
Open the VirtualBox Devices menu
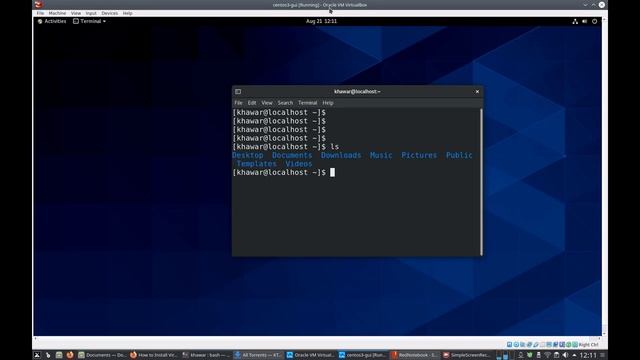[x=109, y=13]
